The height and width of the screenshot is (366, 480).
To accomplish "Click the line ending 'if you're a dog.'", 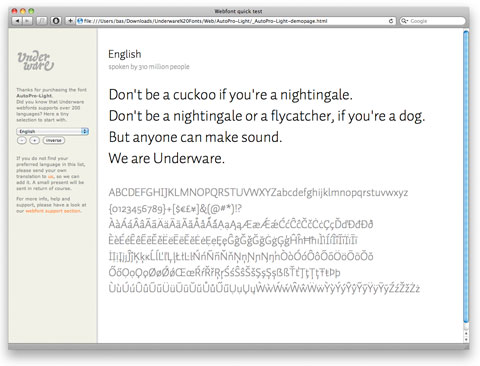I will (x=267, y=116).
